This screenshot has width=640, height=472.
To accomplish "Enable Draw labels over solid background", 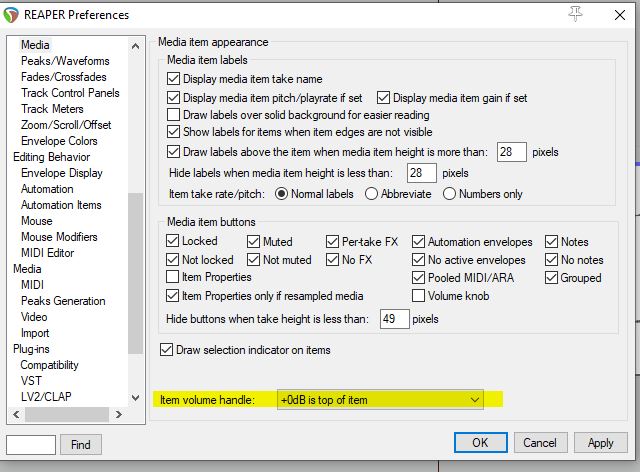I will point(173,115).
